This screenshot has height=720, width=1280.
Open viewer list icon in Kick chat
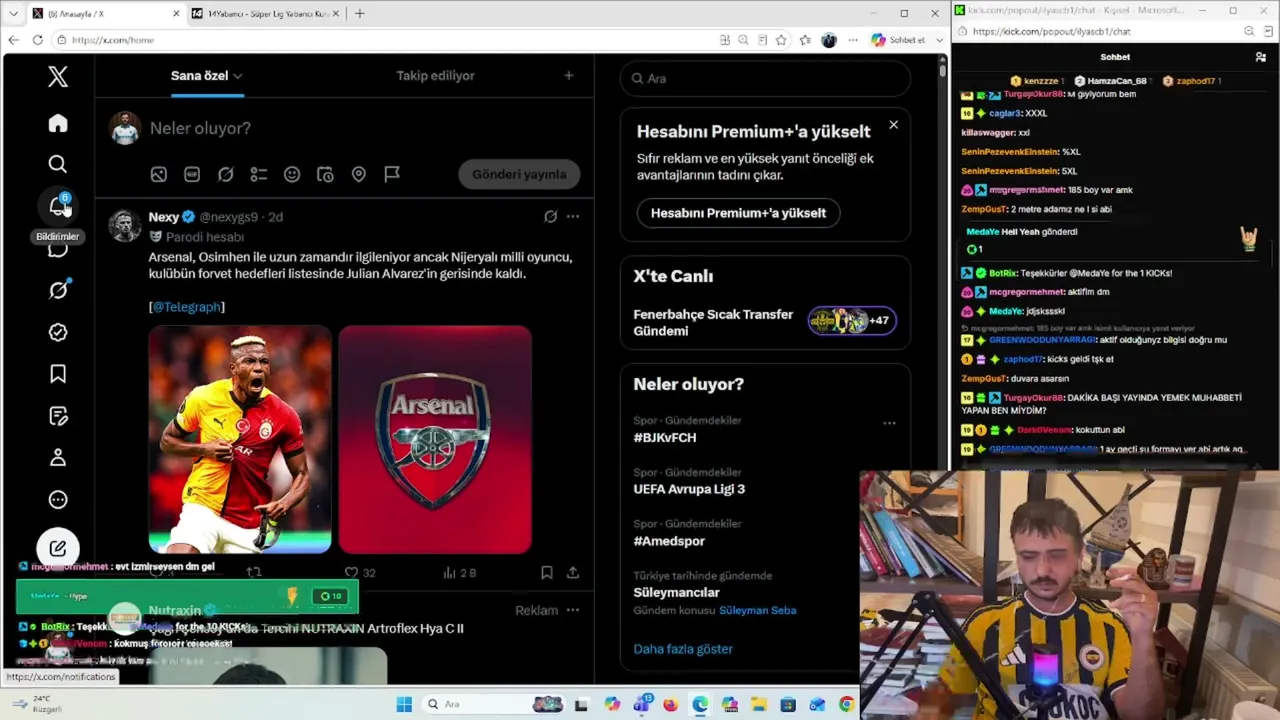(x=1261, y=57)
